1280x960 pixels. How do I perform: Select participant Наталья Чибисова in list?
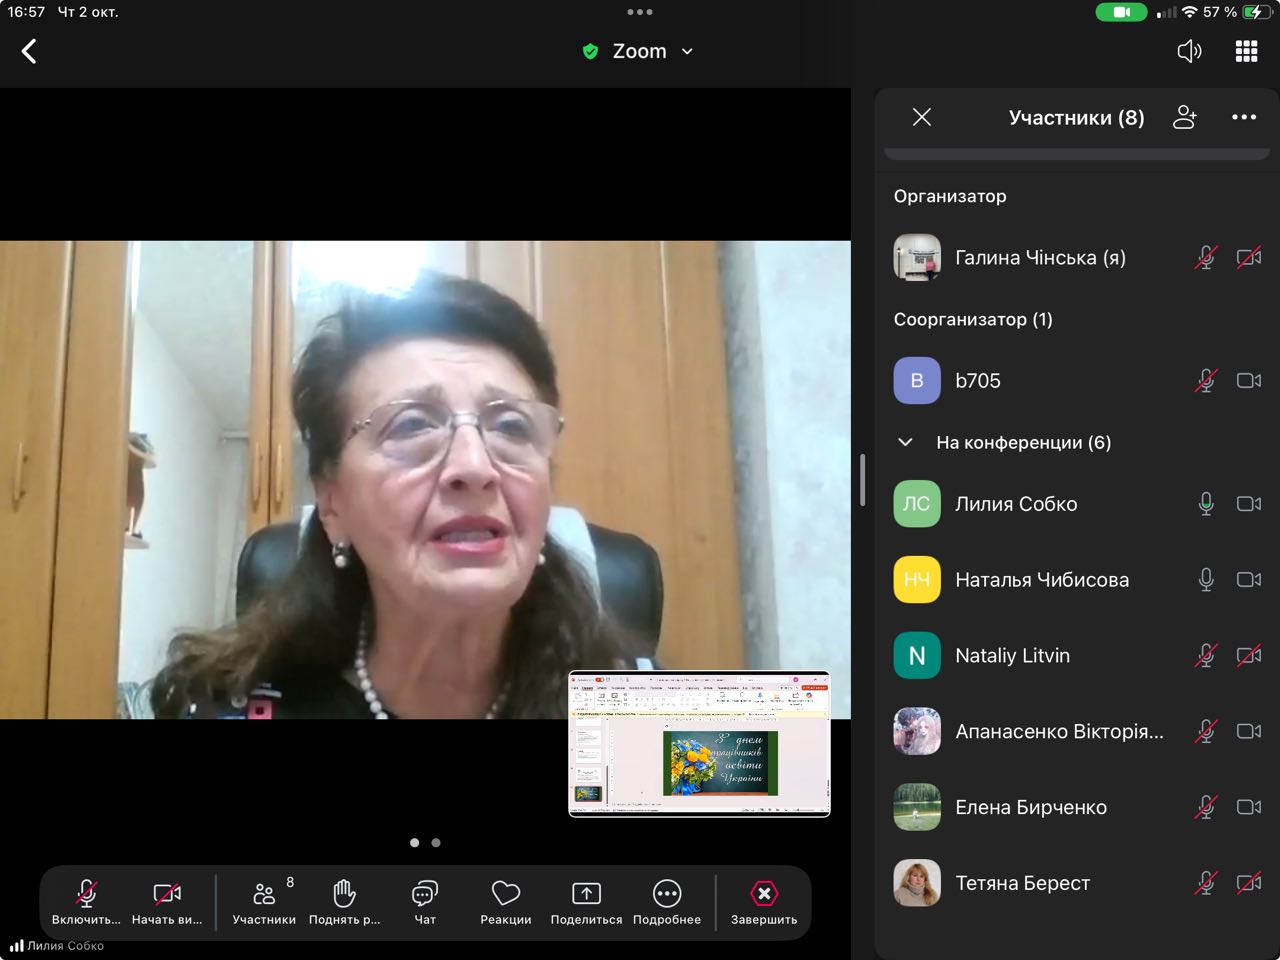(x=1041, y=580)
